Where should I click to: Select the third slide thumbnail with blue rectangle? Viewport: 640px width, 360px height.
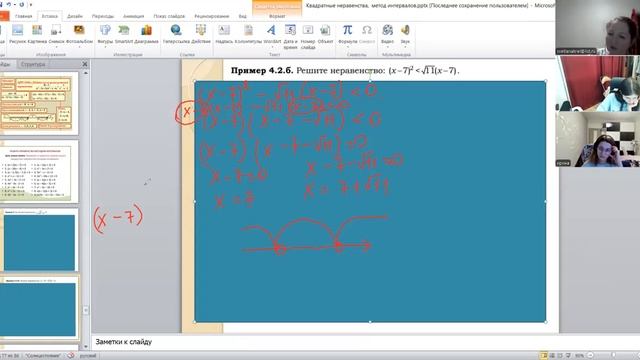[x=39, y=240]
